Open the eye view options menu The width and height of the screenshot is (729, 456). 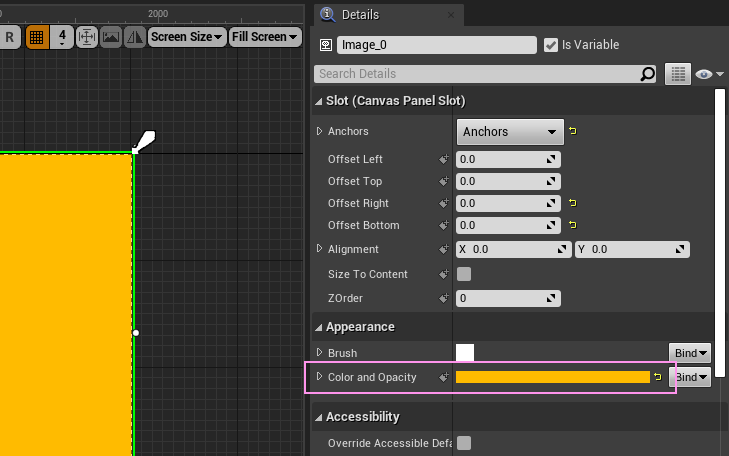click(709, 74)
